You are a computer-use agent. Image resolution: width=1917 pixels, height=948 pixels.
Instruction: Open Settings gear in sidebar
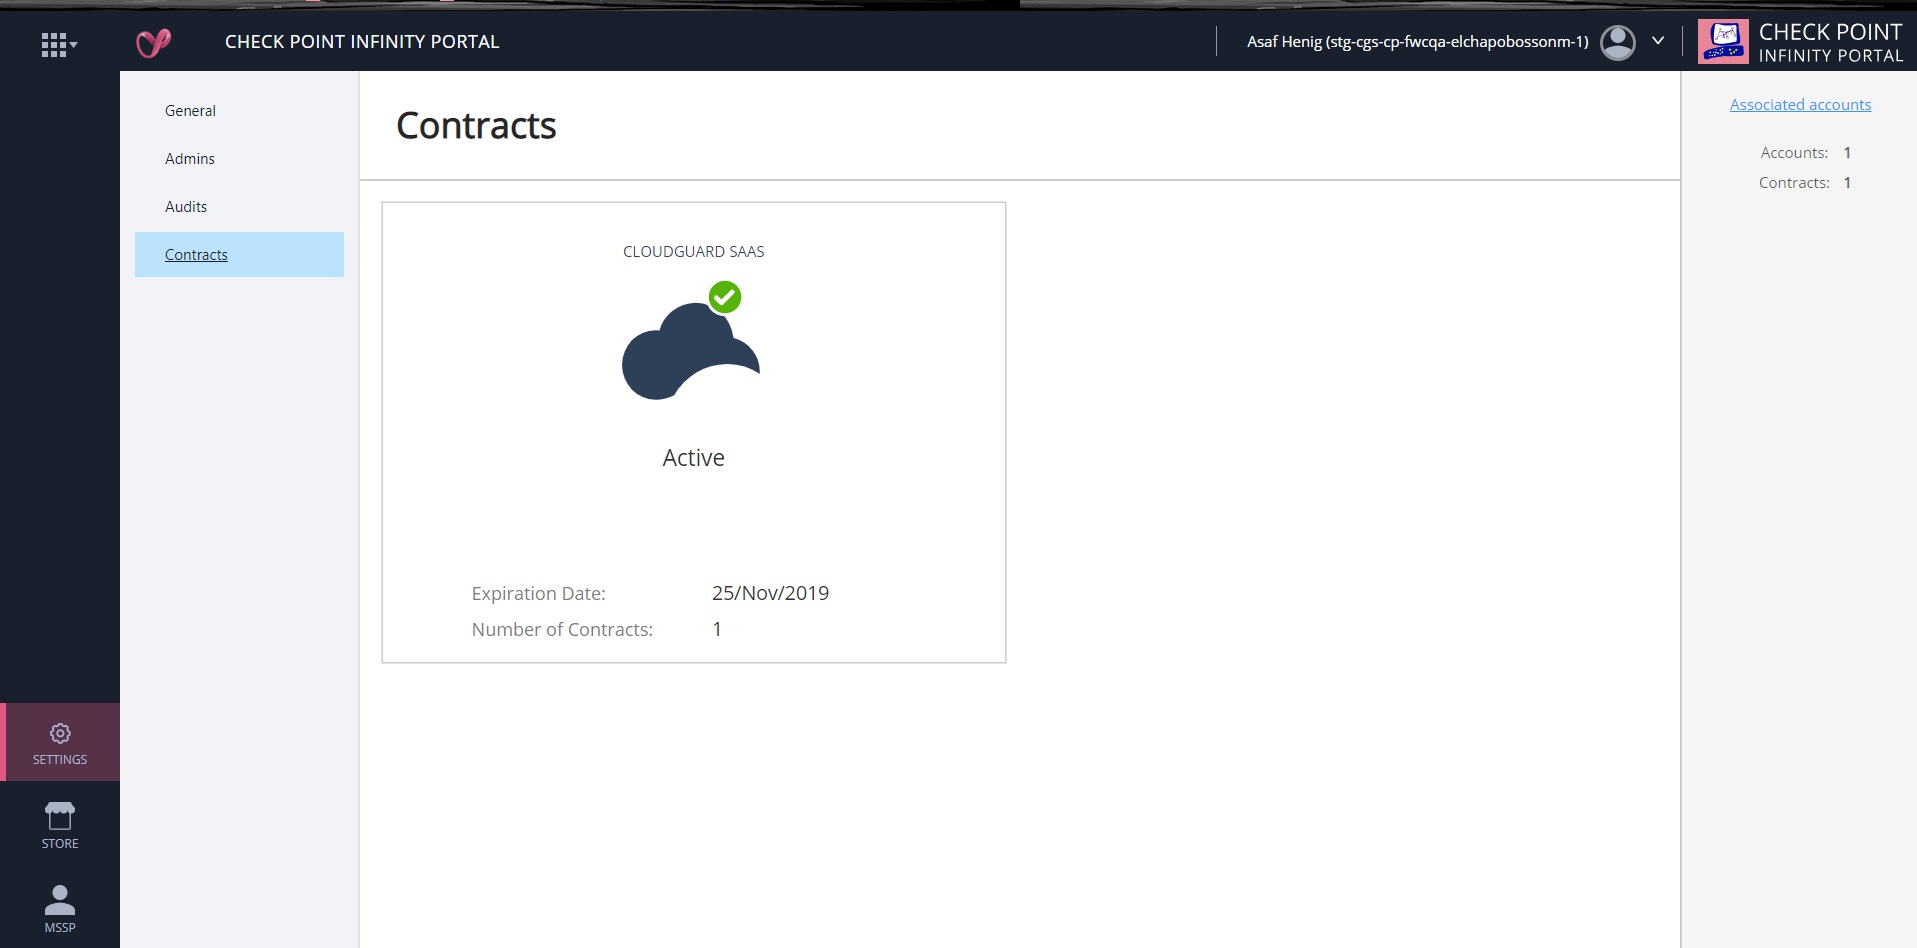click(60, 743)
